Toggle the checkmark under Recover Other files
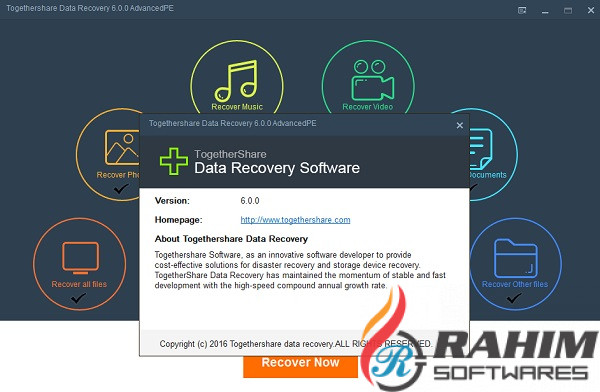Screen dimensions: 600x392 (514, 297)
